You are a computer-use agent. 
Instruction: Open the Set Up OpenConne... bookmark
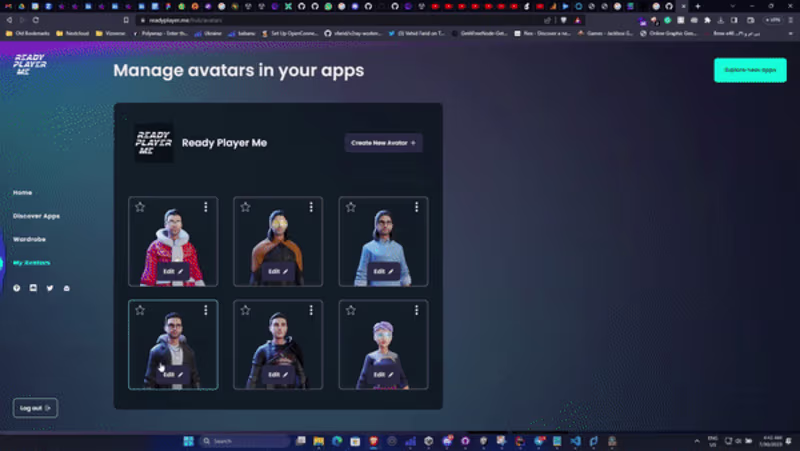tap(290, 33)
